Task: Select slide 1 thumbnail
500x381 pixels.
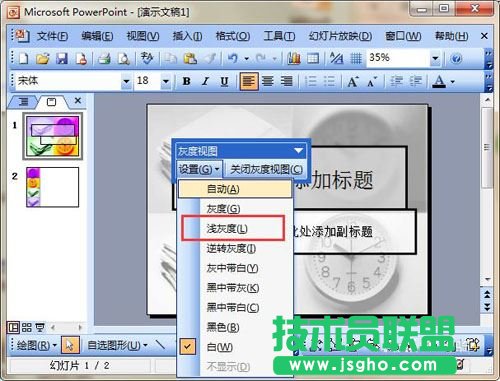Action: click(x=53, y=136)
